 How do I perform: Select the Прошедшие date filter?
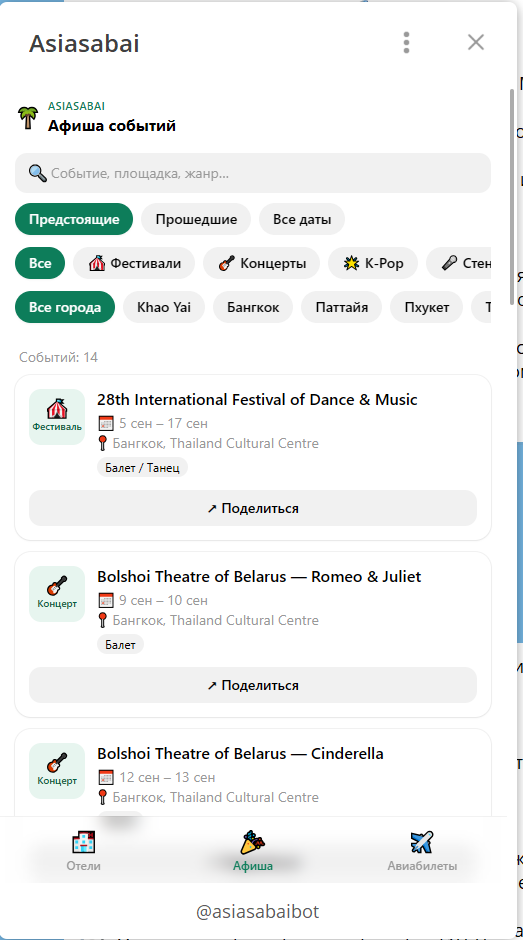196,219
